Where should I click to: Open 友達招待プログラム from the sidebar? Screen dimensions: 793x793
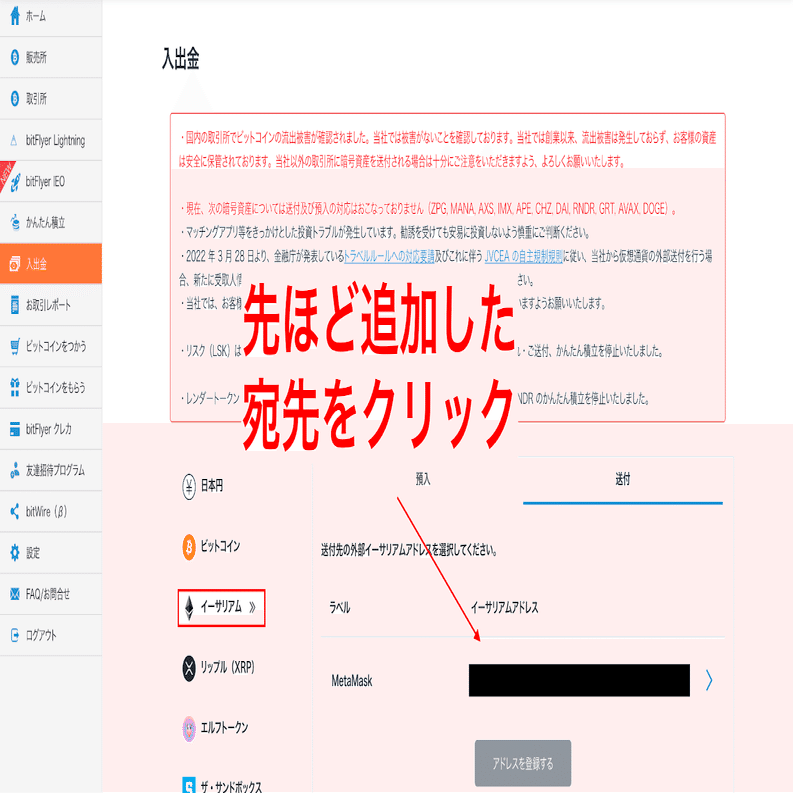point(51,470)
